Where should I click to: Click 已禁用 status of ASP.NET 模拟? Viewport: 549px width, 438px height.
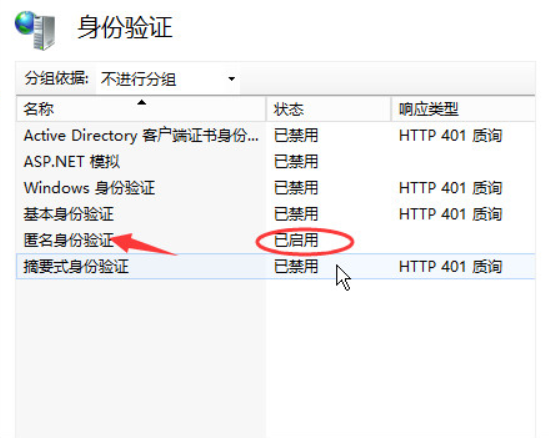tap(296, 162)
